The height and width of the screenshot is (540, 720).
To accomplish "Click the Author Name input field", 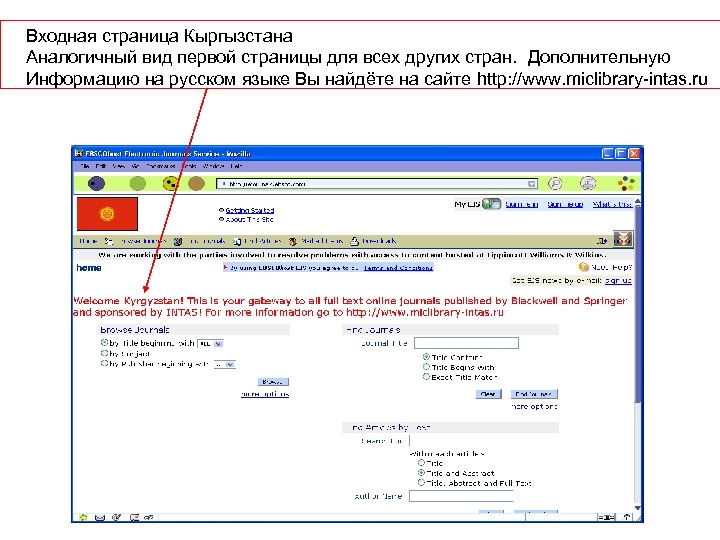I will [461, 496].
